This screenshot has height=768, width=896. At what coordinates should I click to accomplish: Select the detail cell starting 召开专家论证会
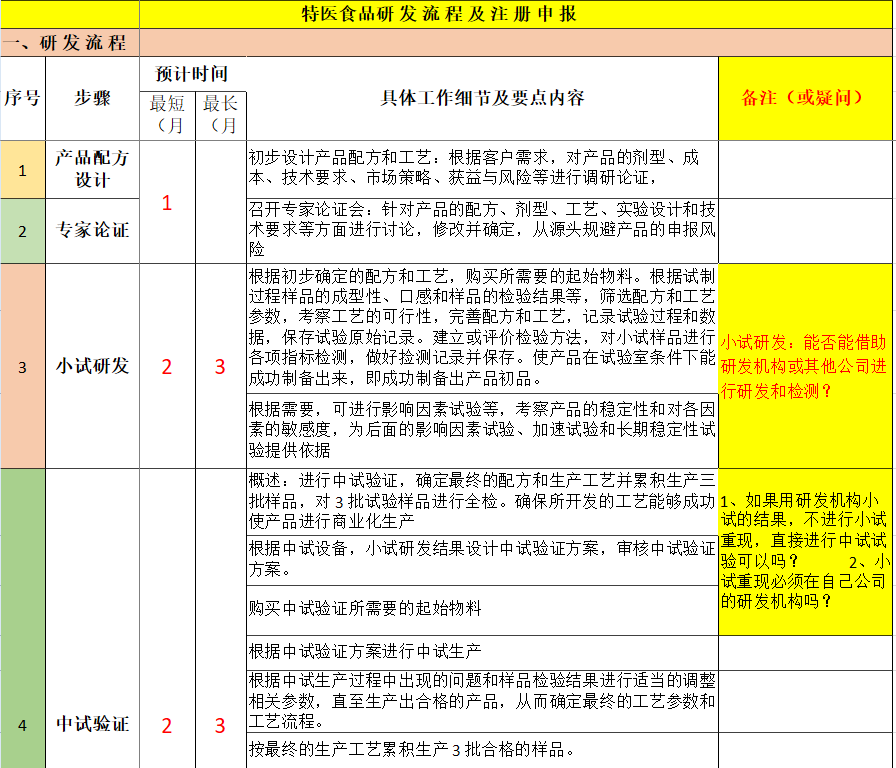482,230
